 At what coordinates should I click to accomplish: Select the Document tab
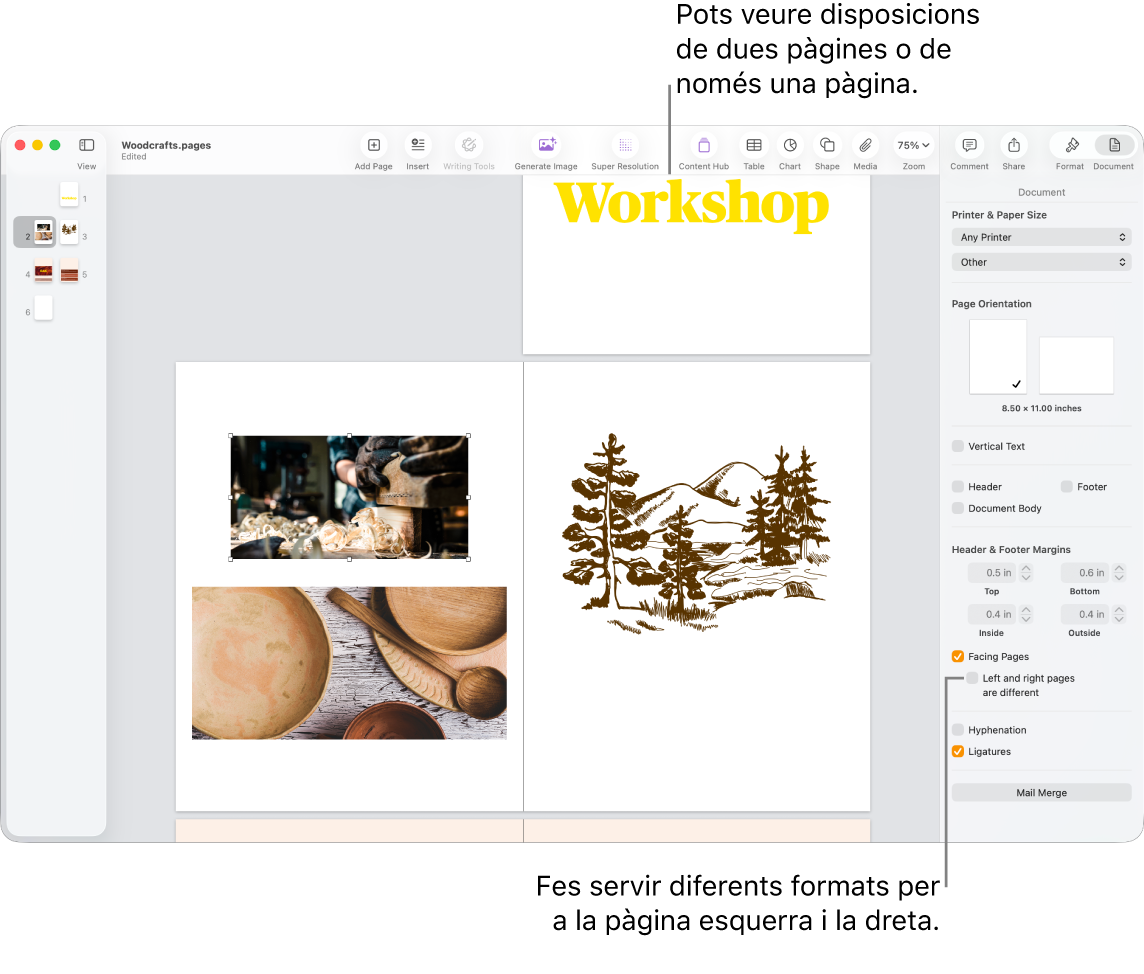(1112, 145)
